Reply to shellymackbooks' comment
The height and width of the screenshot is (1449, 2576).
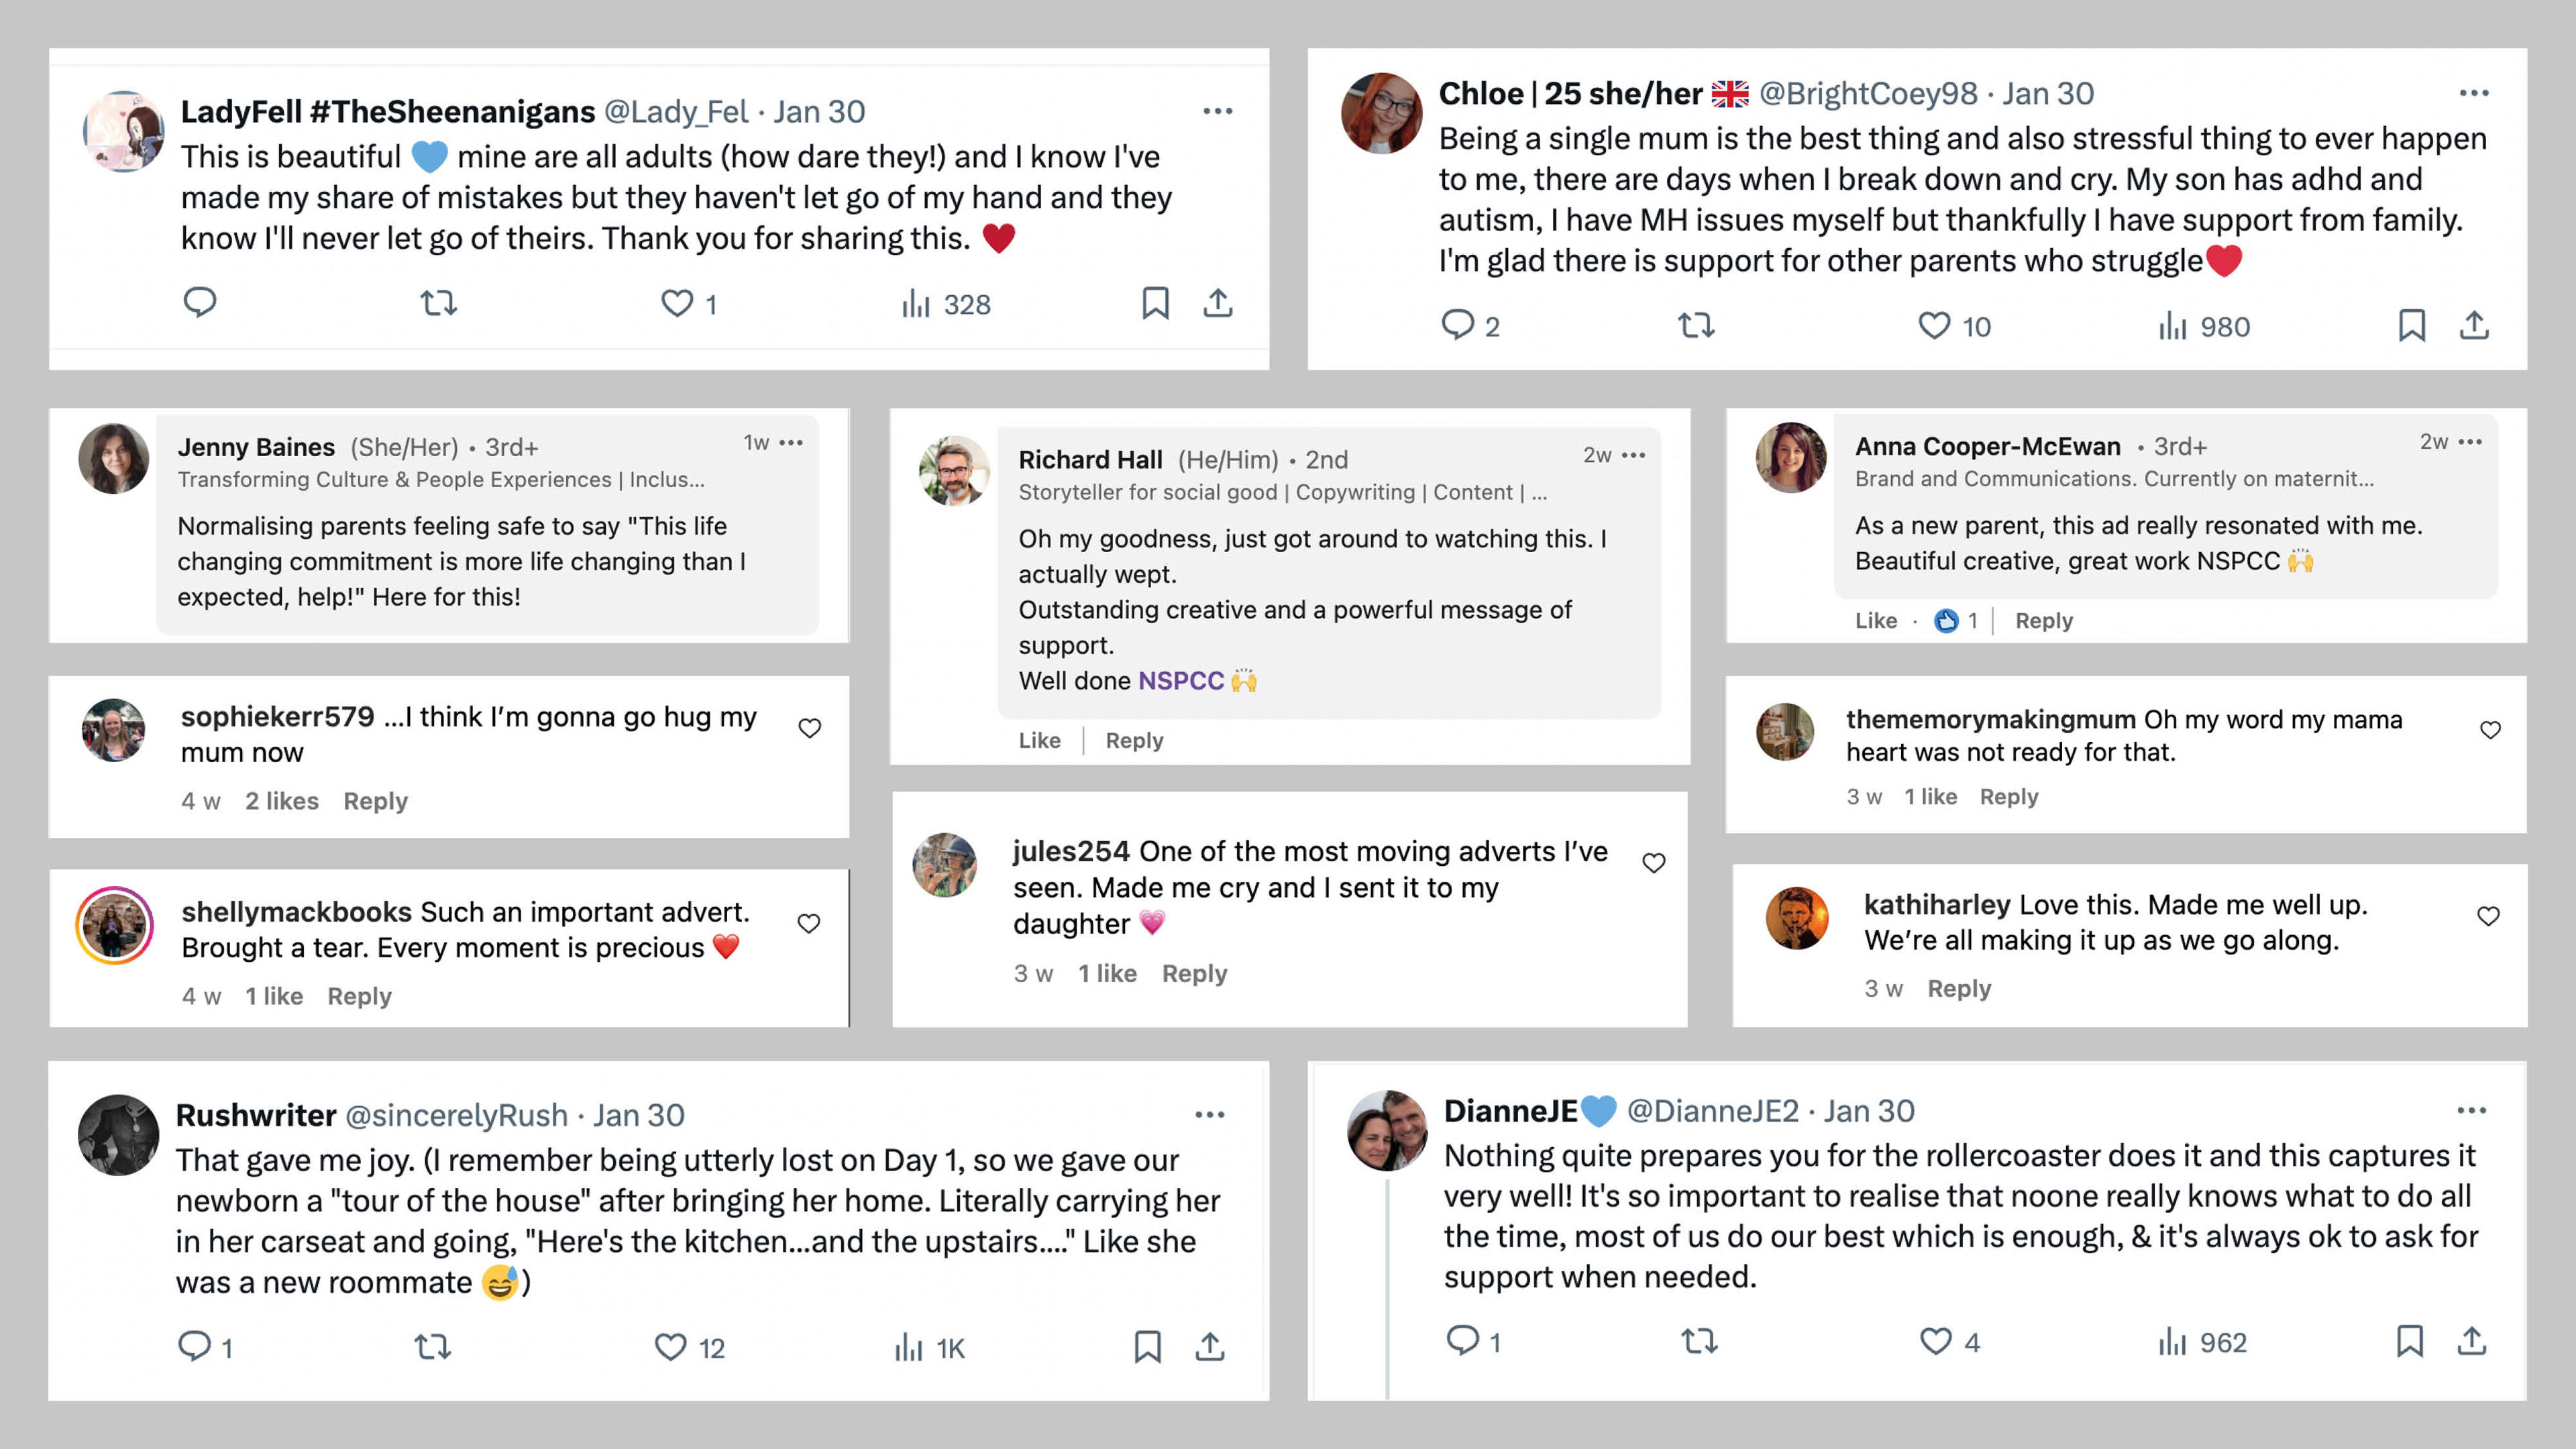pyautogui.click(x=359, y=996)
